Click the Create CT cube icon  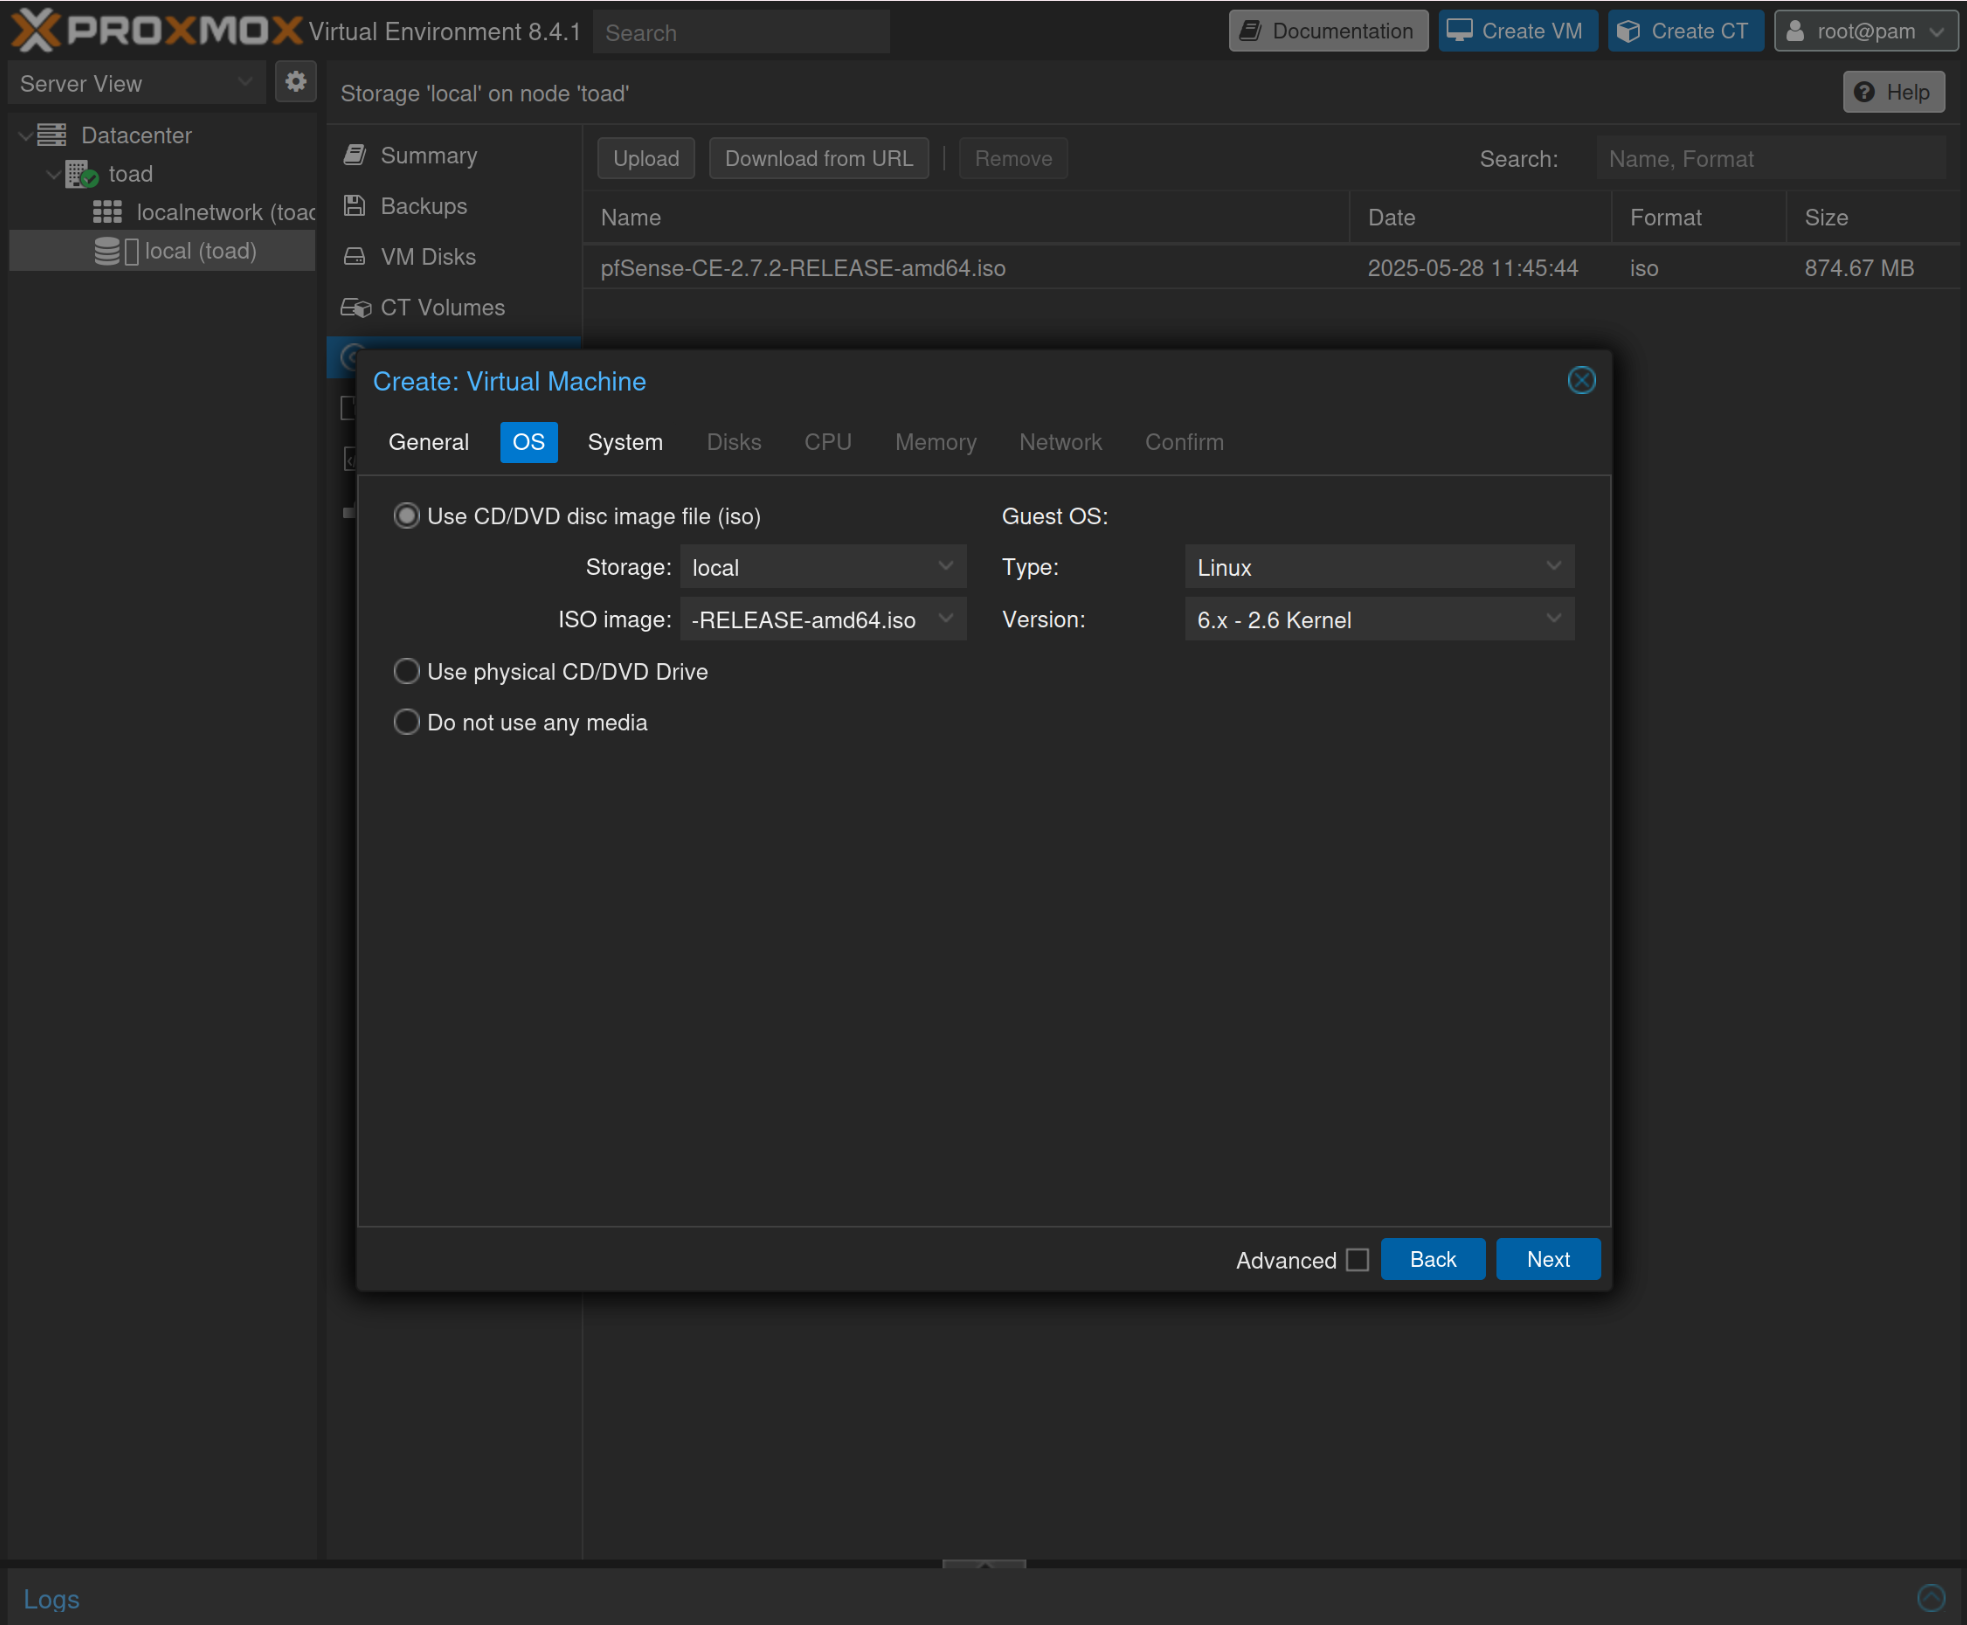pos(1628,31)
